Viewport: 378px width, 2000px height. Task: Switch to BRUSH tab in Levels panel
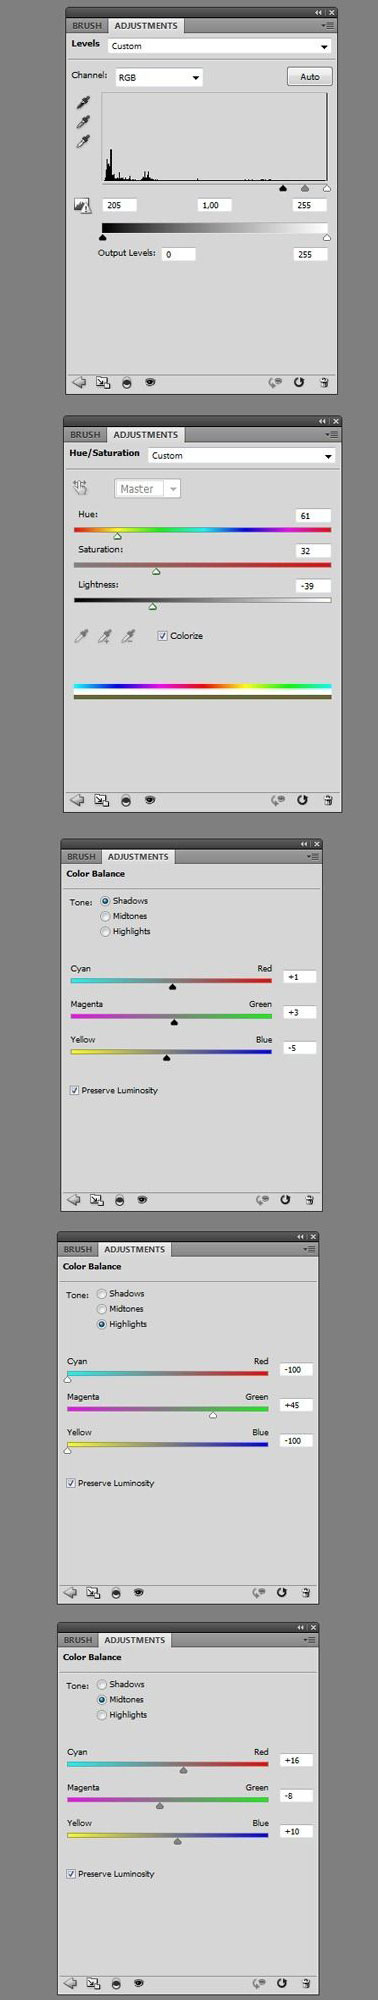88,25
